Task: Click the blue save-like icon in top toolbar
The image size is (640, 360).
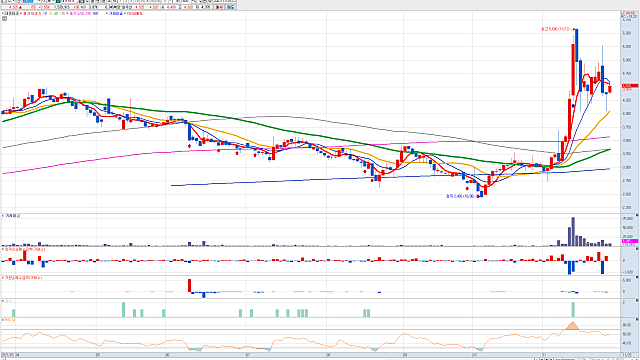Action: point(82,2)
